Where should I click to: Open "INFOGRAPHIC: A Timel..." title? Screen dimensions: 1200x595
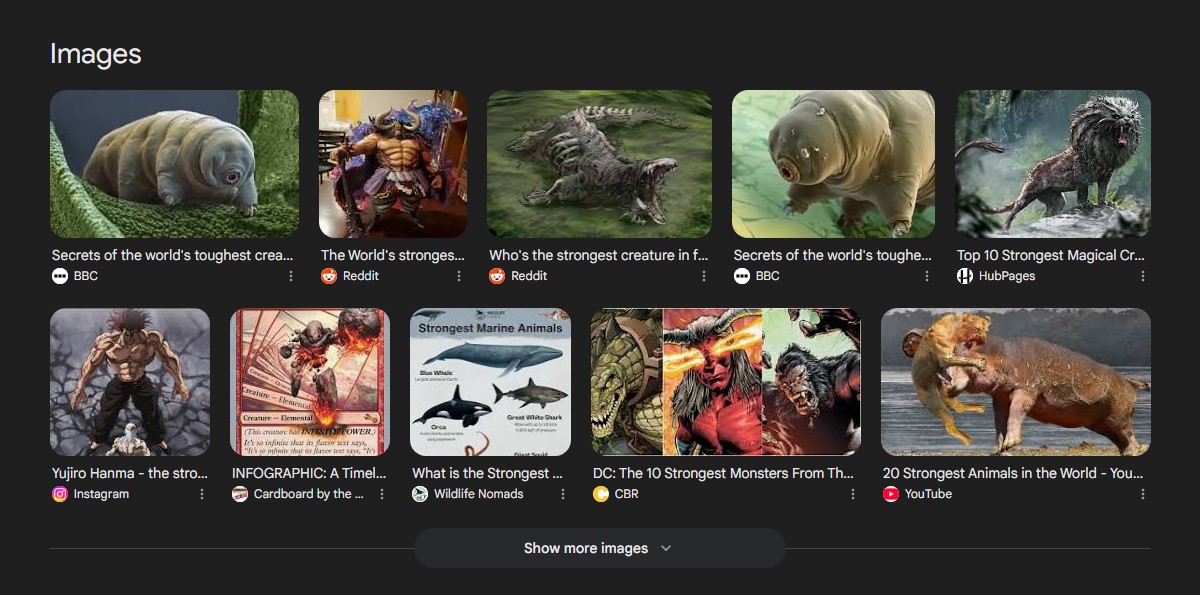(309, 473)
